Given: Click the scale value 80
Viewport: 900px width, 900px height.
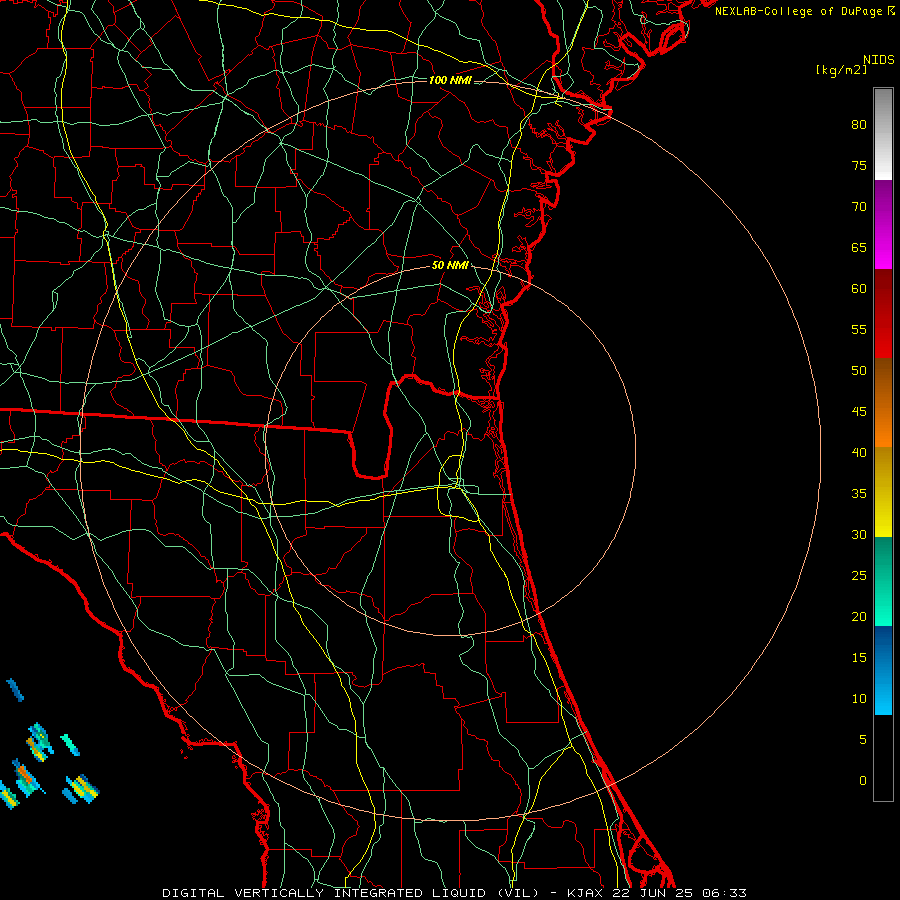Looking at the screenshot, I should [x=859, y=125].
